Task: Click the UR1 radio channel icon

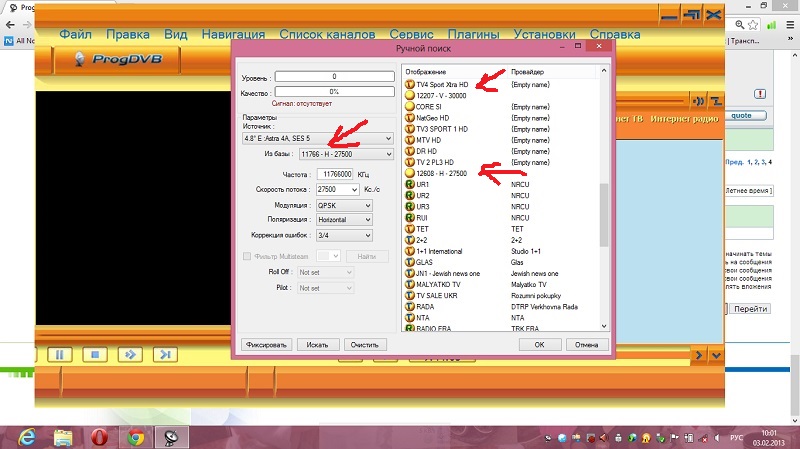Action: (409, 184)
